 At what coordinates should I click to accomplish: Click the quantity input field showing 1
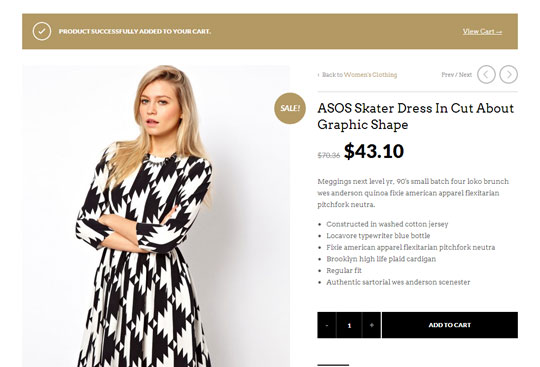pyautogui.click(x=349, y=325)
